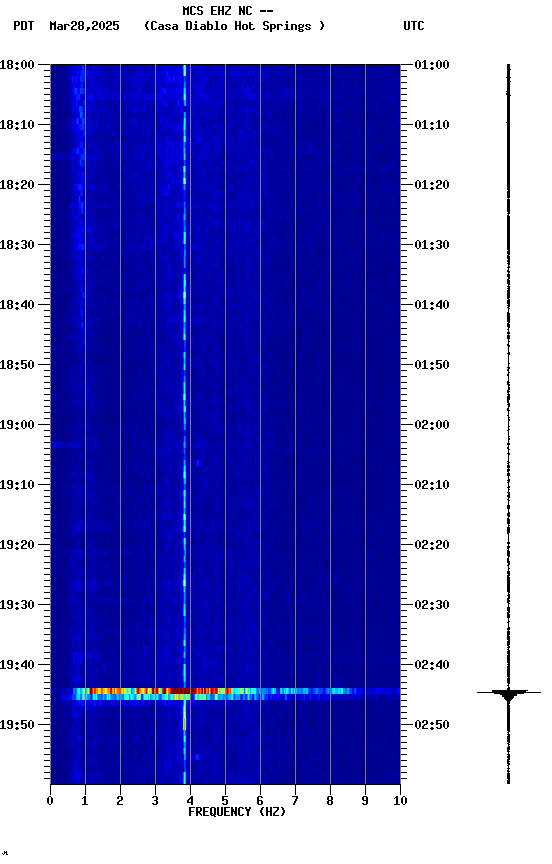Click the 01:40 UTC time label
The image size is (552, 864).
point(432,305)
